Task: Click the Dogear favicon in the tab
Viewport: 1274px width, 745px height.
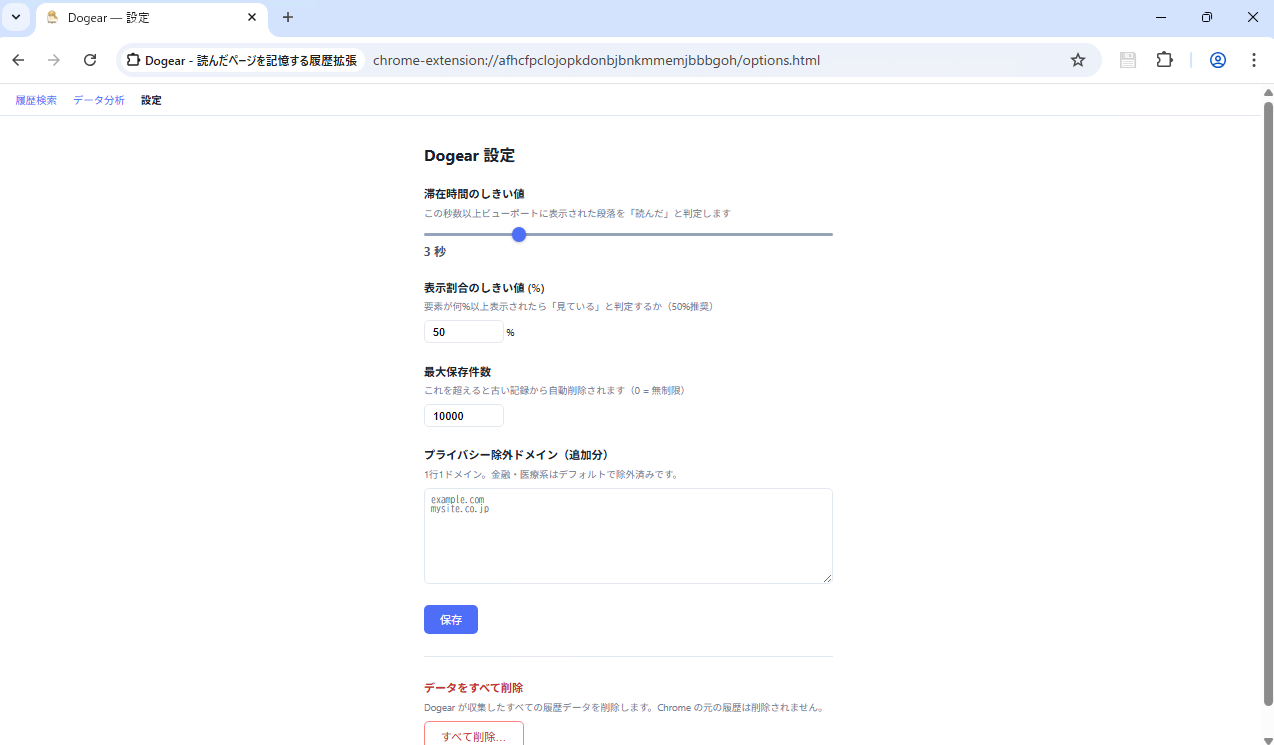Action: coord(52,17)
